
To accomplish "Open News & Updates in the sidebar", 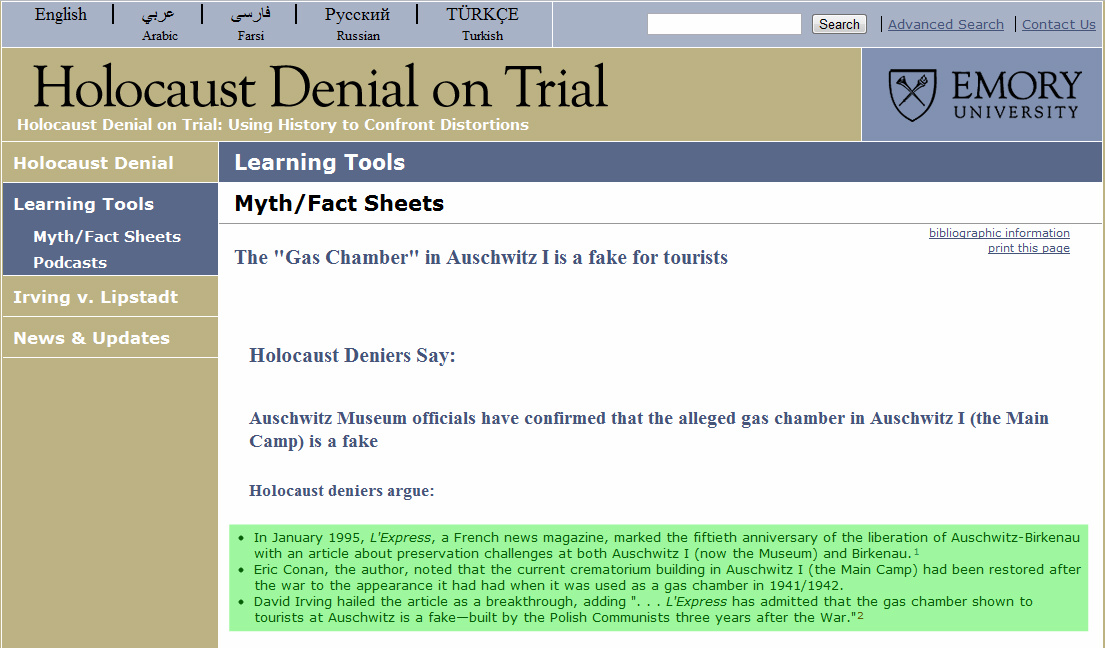I will tap(91, 338).
